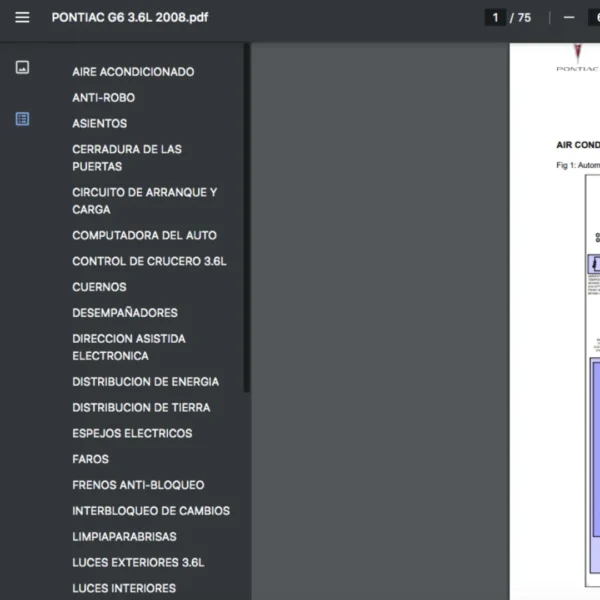Select LUCES EXTERIORES 3.6L bookmark
600x600 pixels.
[138, 563]
